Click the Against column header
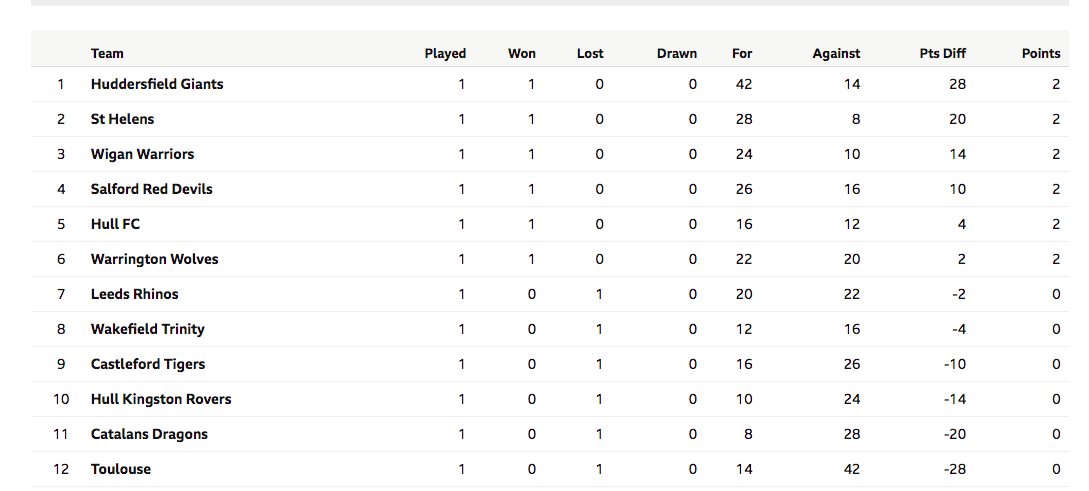Viewport: 1089px width, 491px height. click(836, 53)
